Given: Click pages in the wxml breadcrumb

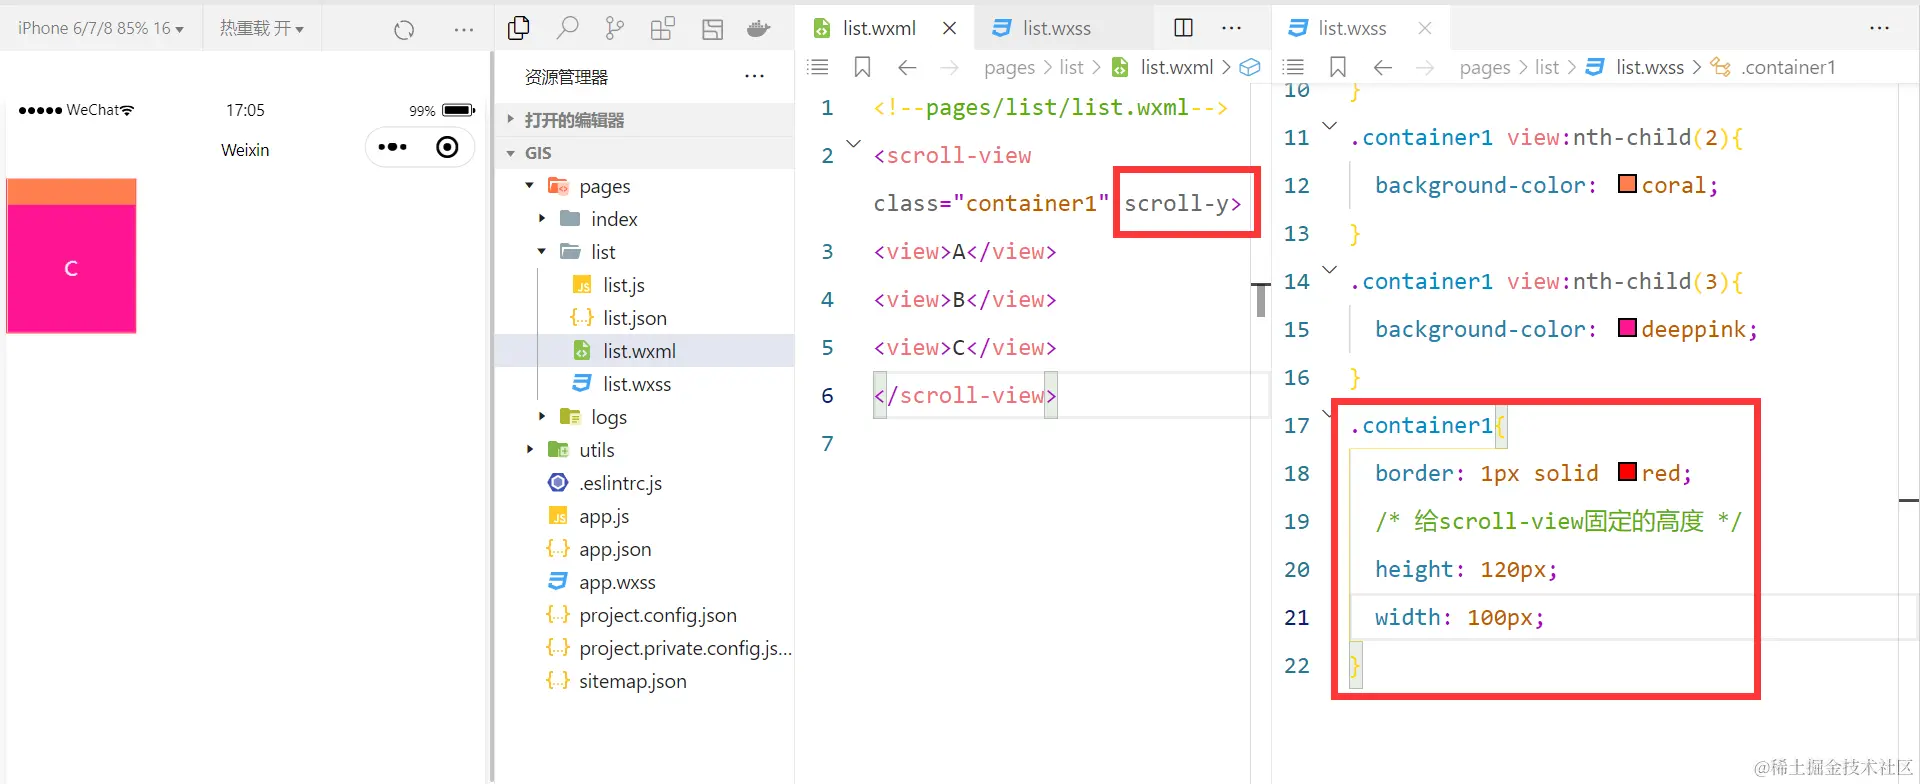Looking at the screenshot, I should coord(1009,67).
